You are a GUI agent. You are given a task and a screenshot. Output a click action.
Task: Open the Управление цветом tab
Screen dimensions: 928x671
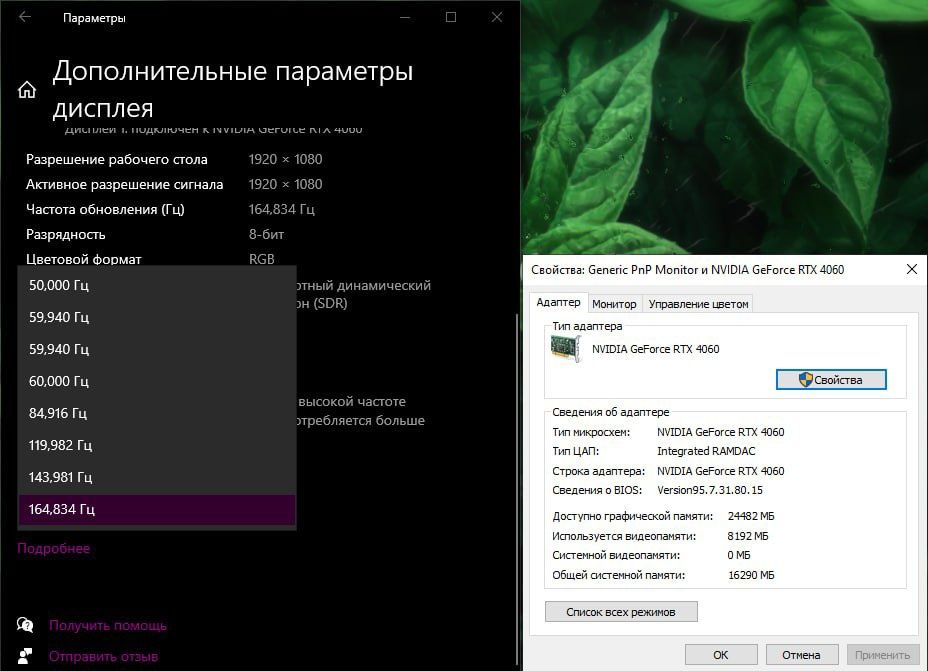(x=698, y=304)
